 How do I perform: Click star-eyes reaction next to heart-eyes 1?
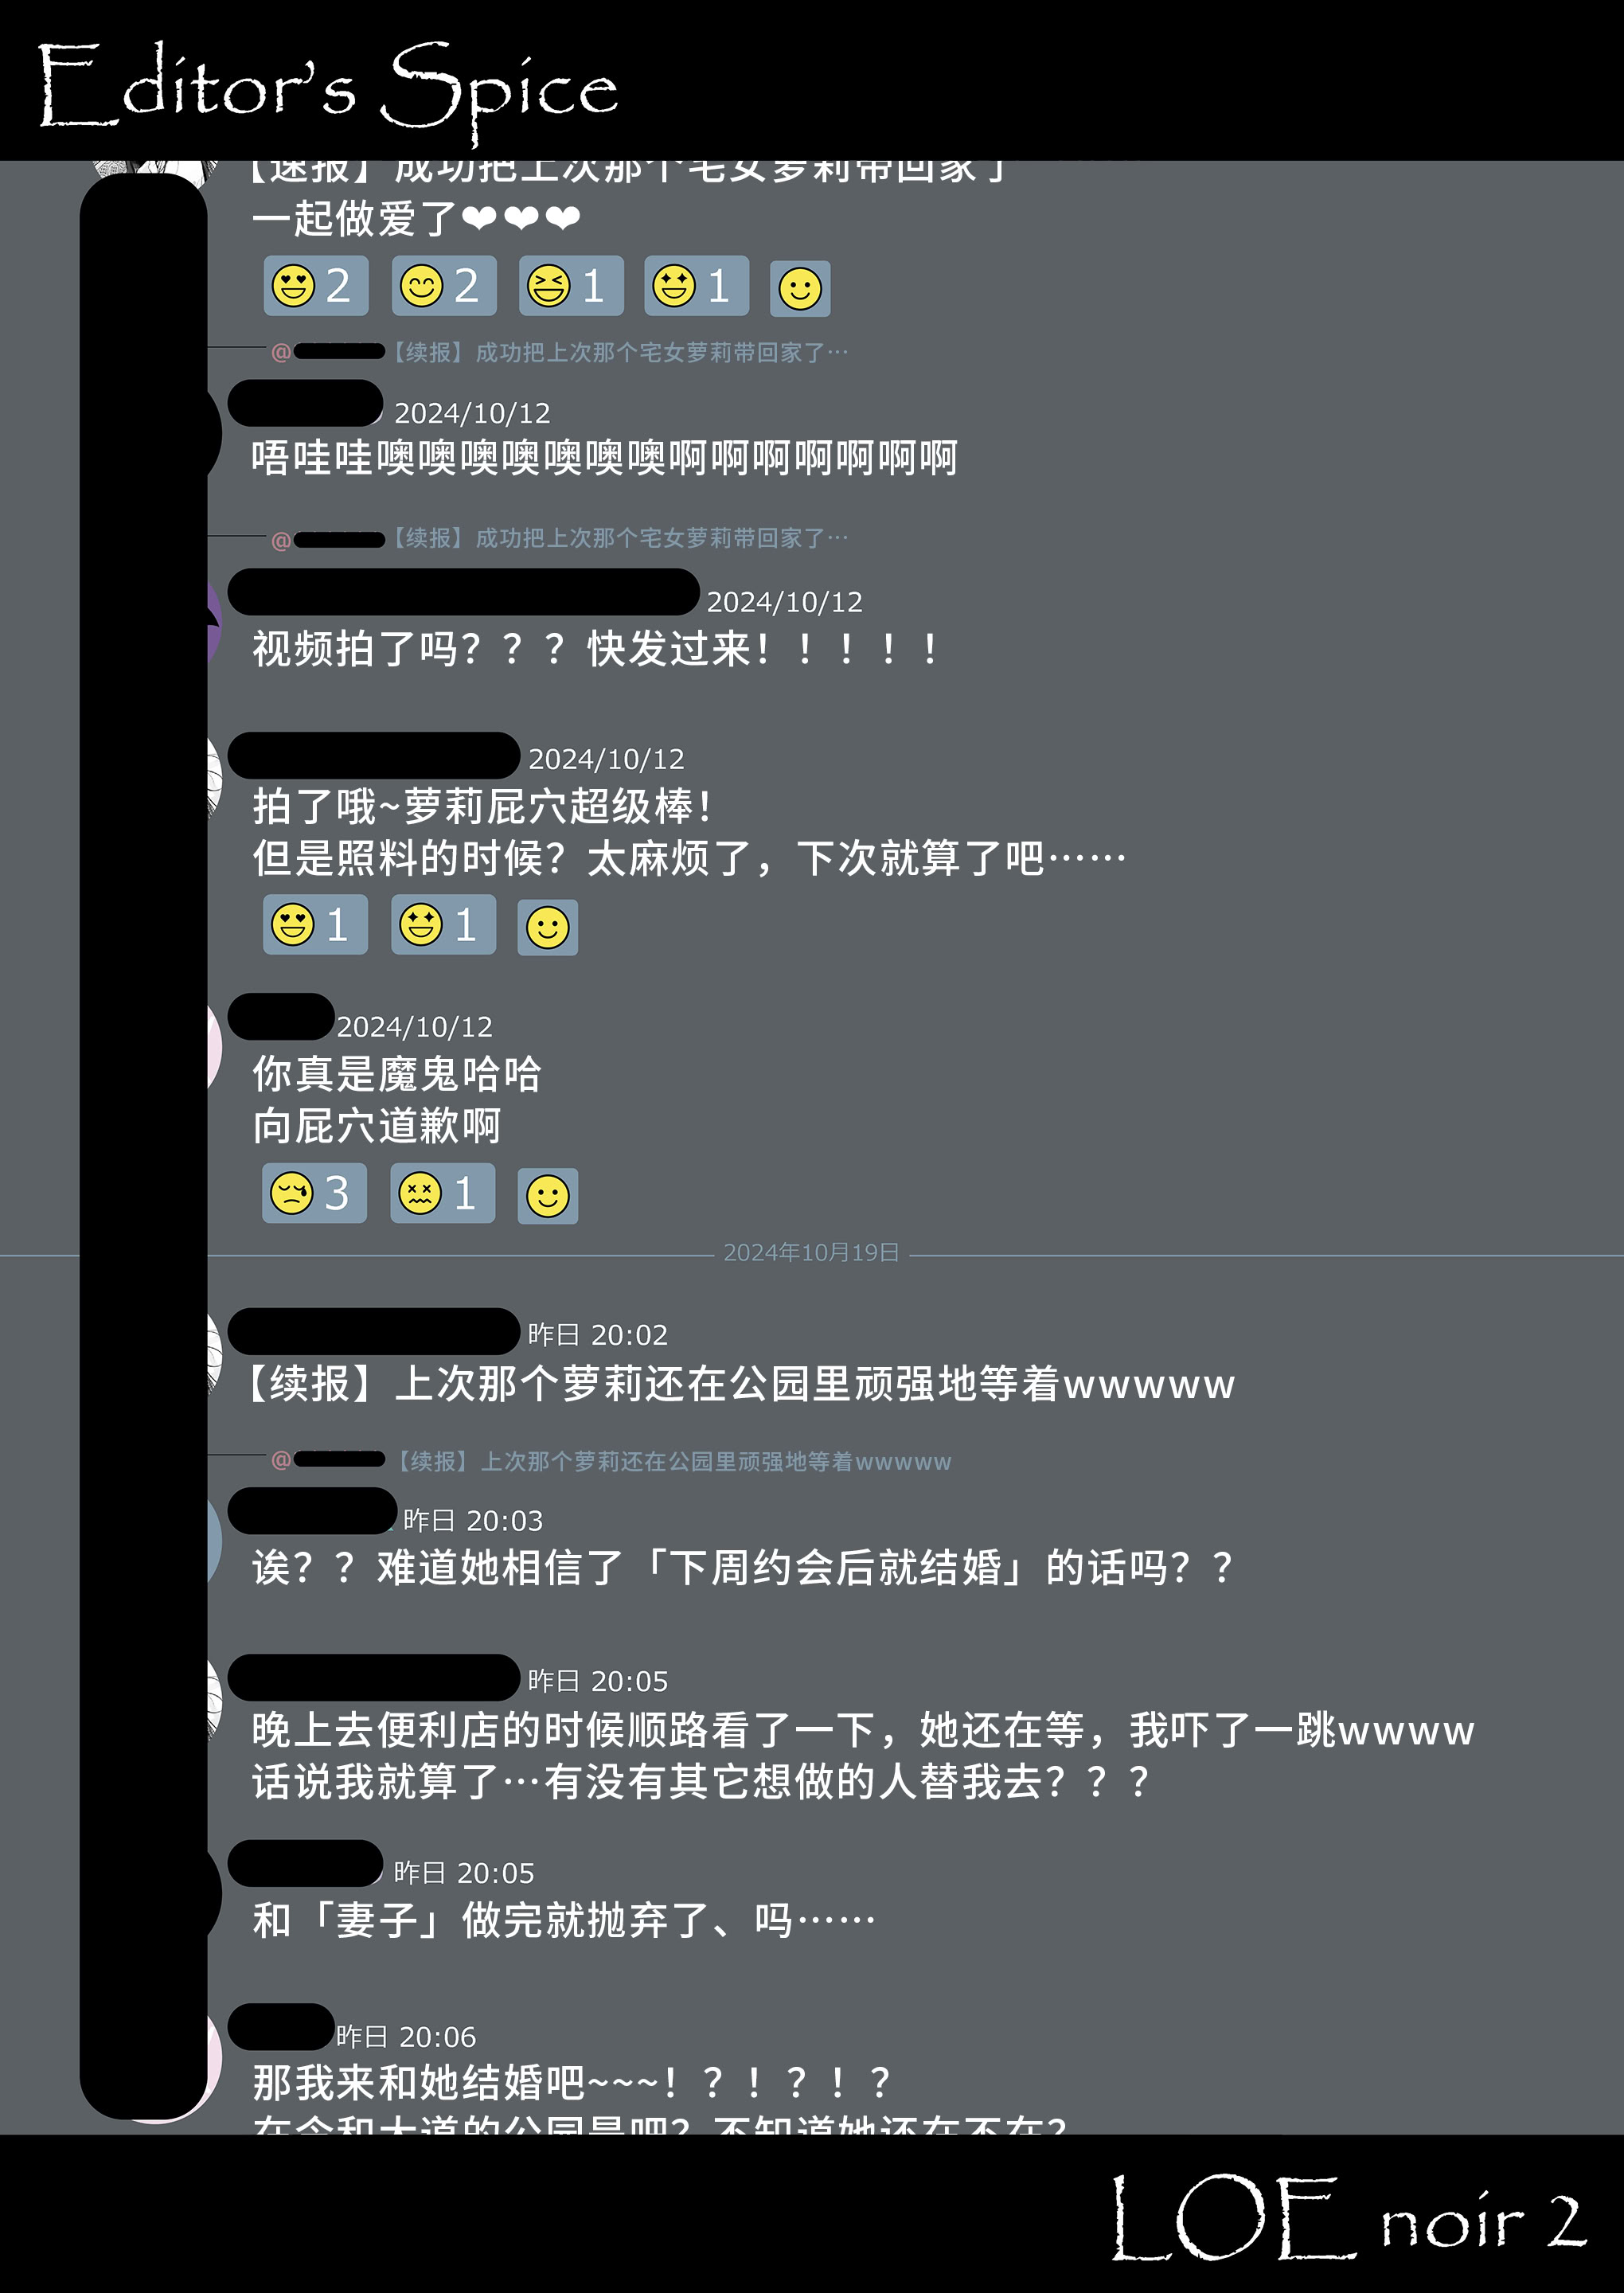point(443,925)
